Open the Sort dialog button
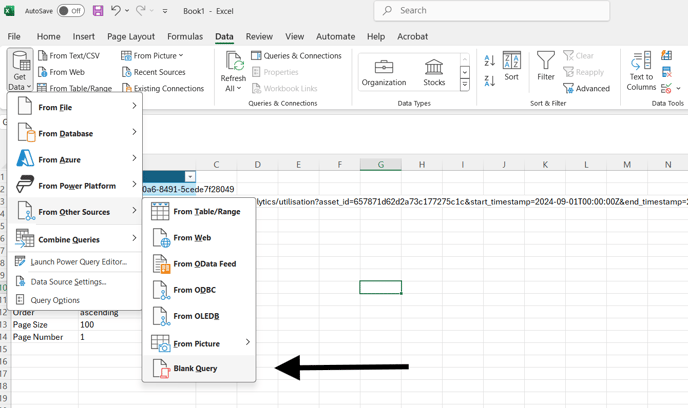688x408 pixels. point(511,67)
